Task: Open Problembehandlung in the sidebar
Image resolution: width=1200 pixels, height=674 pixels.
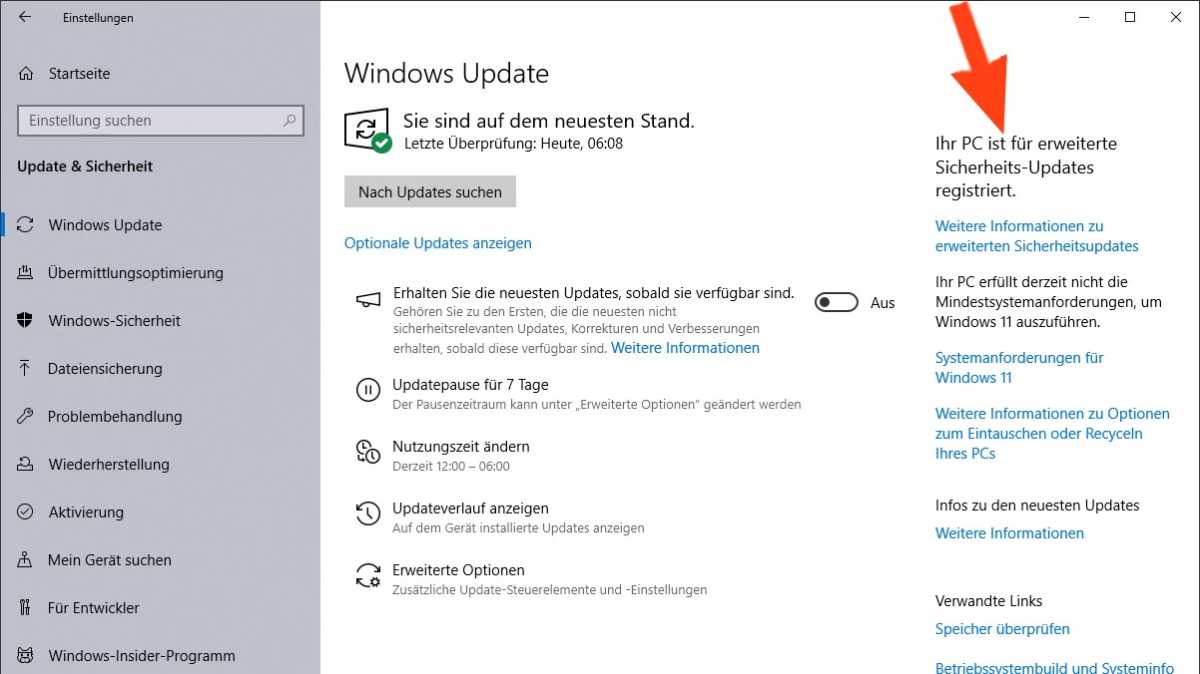Action: click(x=114, y=417)
